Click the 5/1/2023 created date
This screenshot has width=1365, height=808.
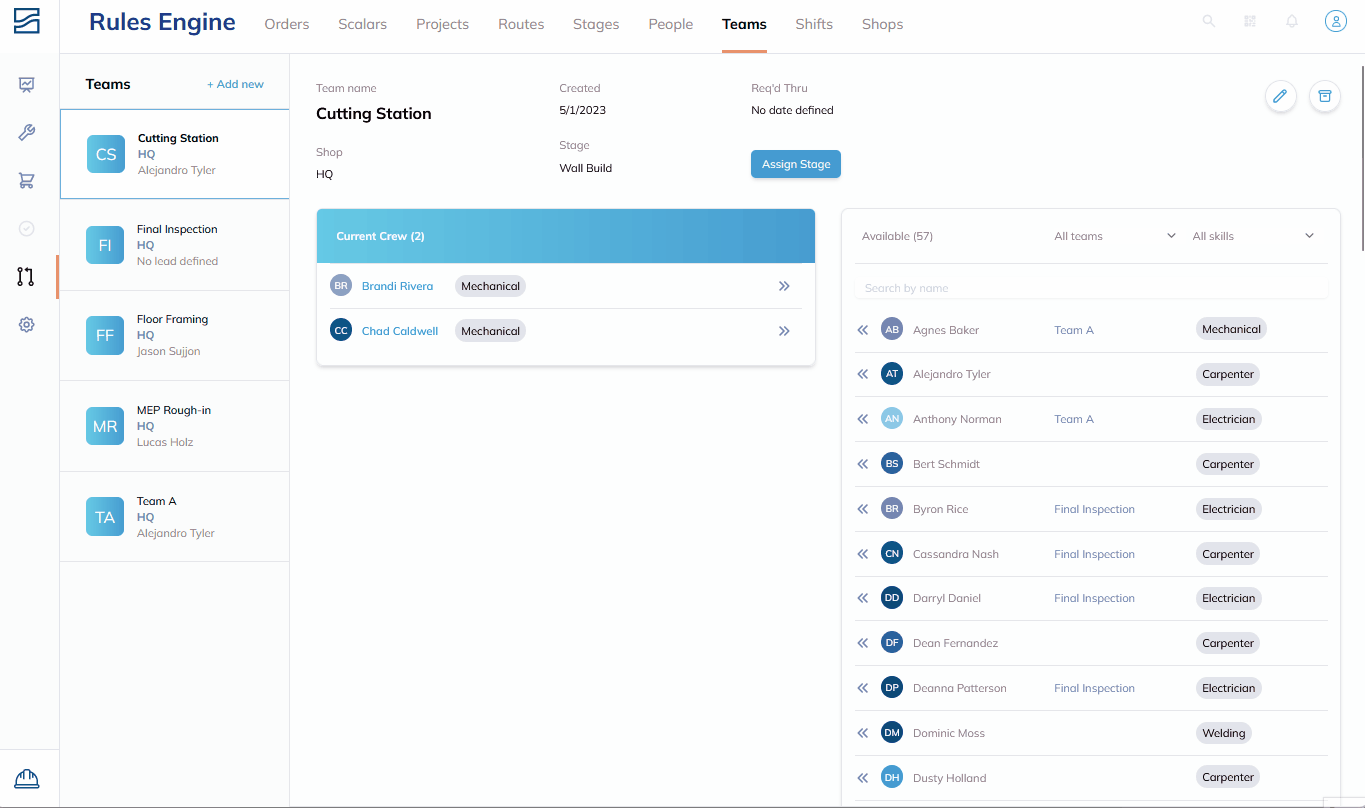(583, 110)
